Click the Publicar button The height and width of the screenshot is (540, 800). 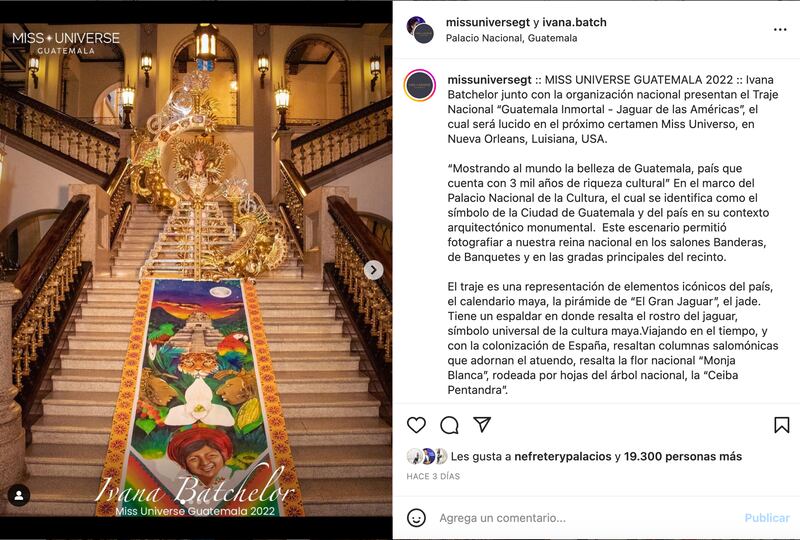point(767,518)
